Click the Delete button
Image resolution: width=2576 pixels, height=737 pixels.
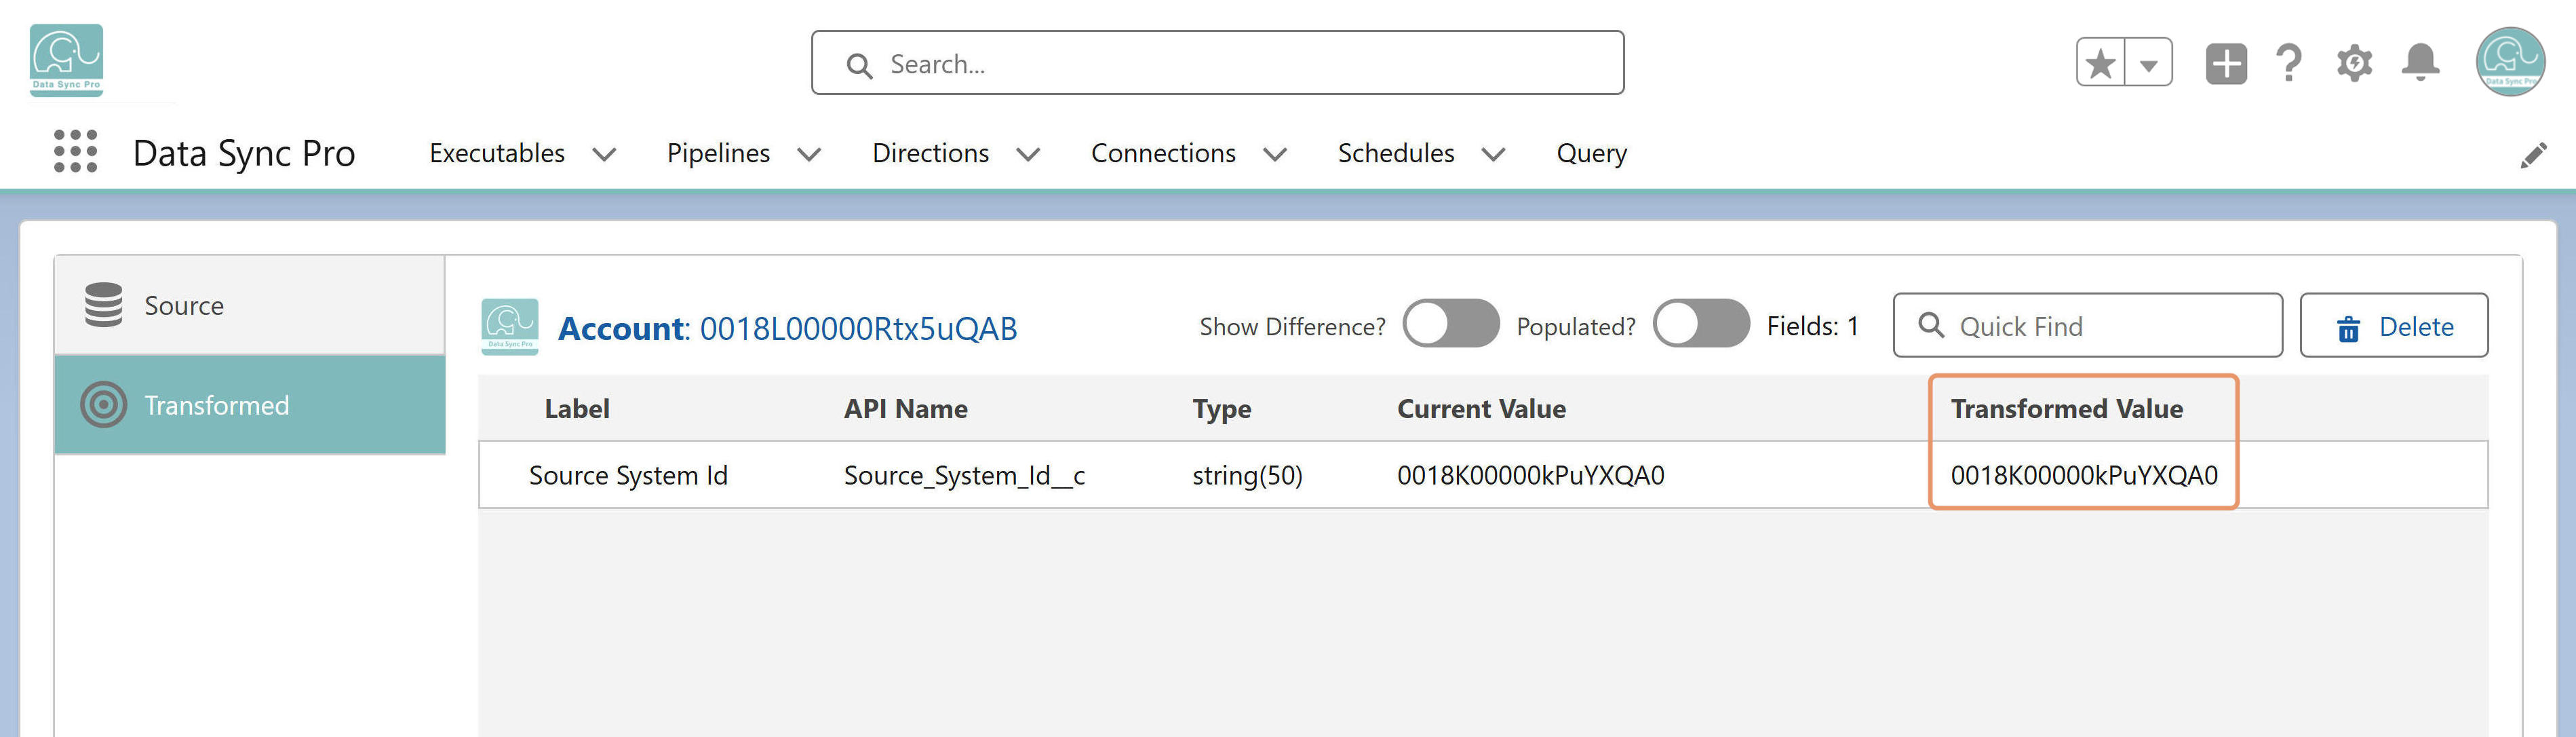[2393, 325]
